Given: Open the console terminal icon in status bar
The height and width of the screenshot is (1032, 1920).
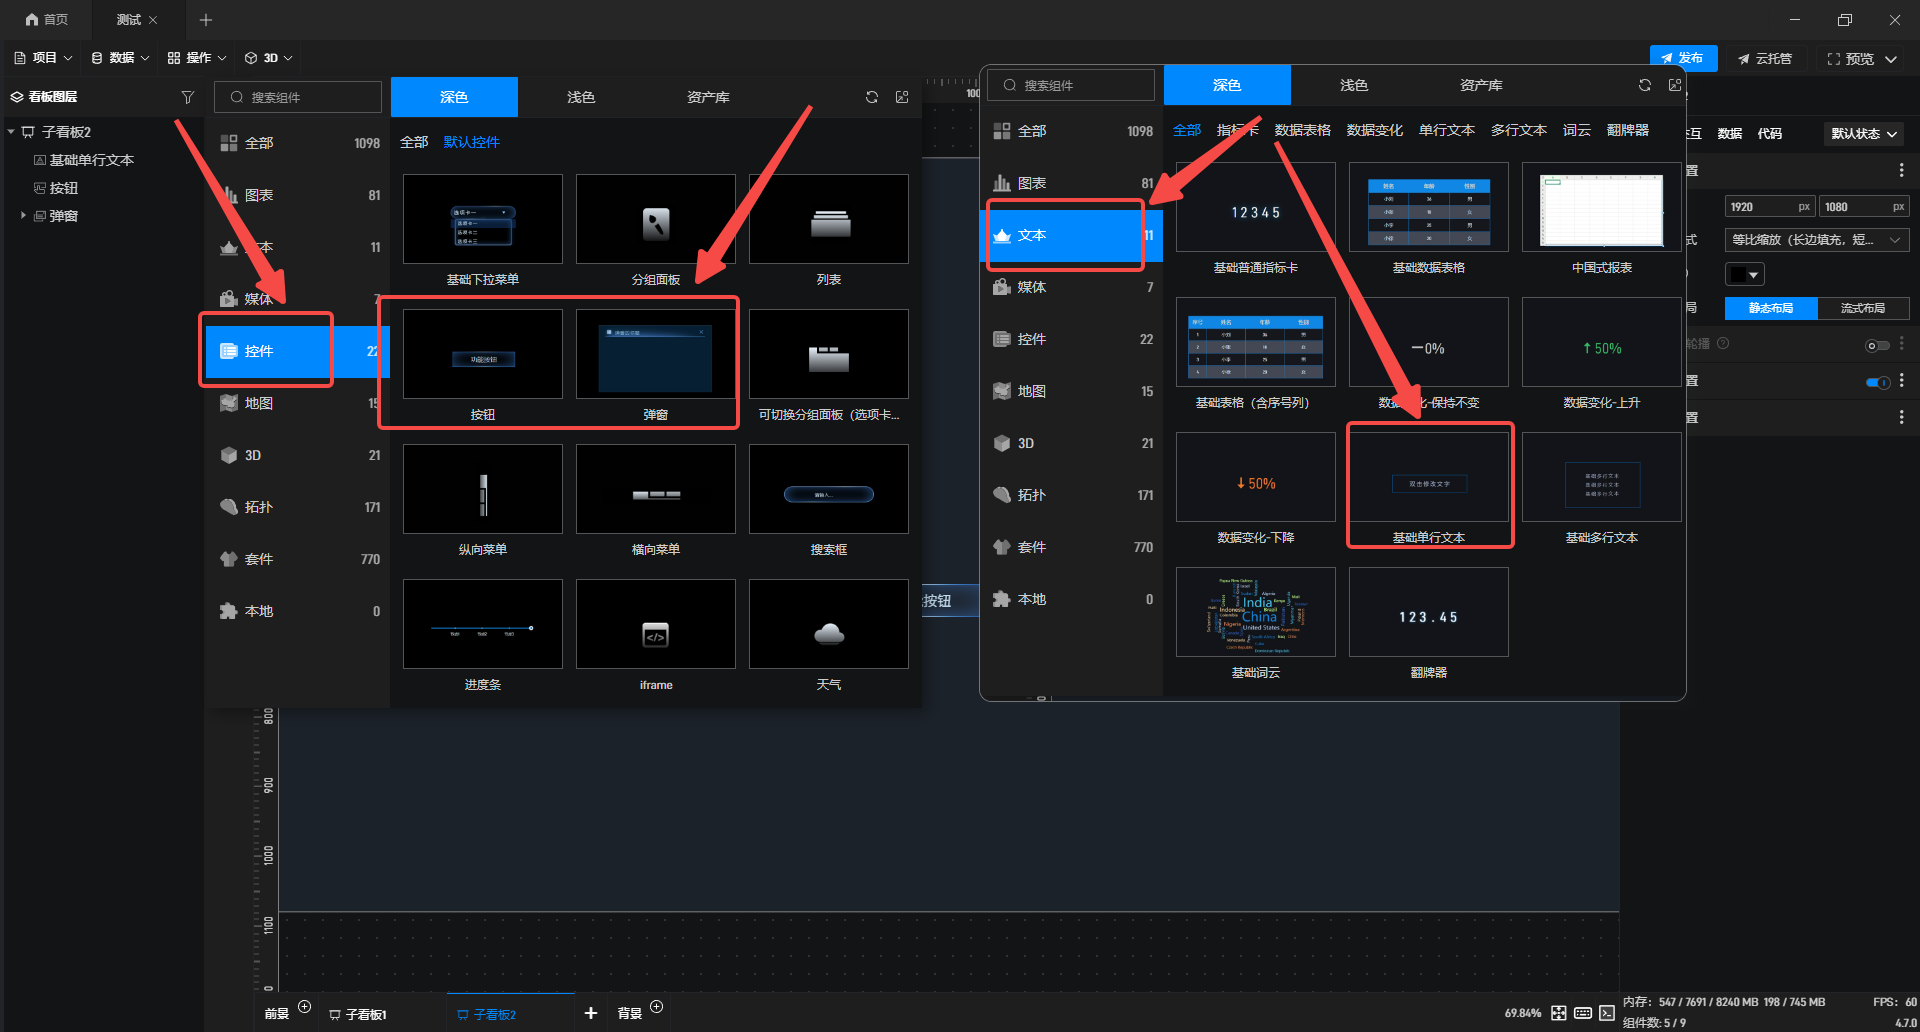Looking at the screenshot, I should click(1607, 1013).
